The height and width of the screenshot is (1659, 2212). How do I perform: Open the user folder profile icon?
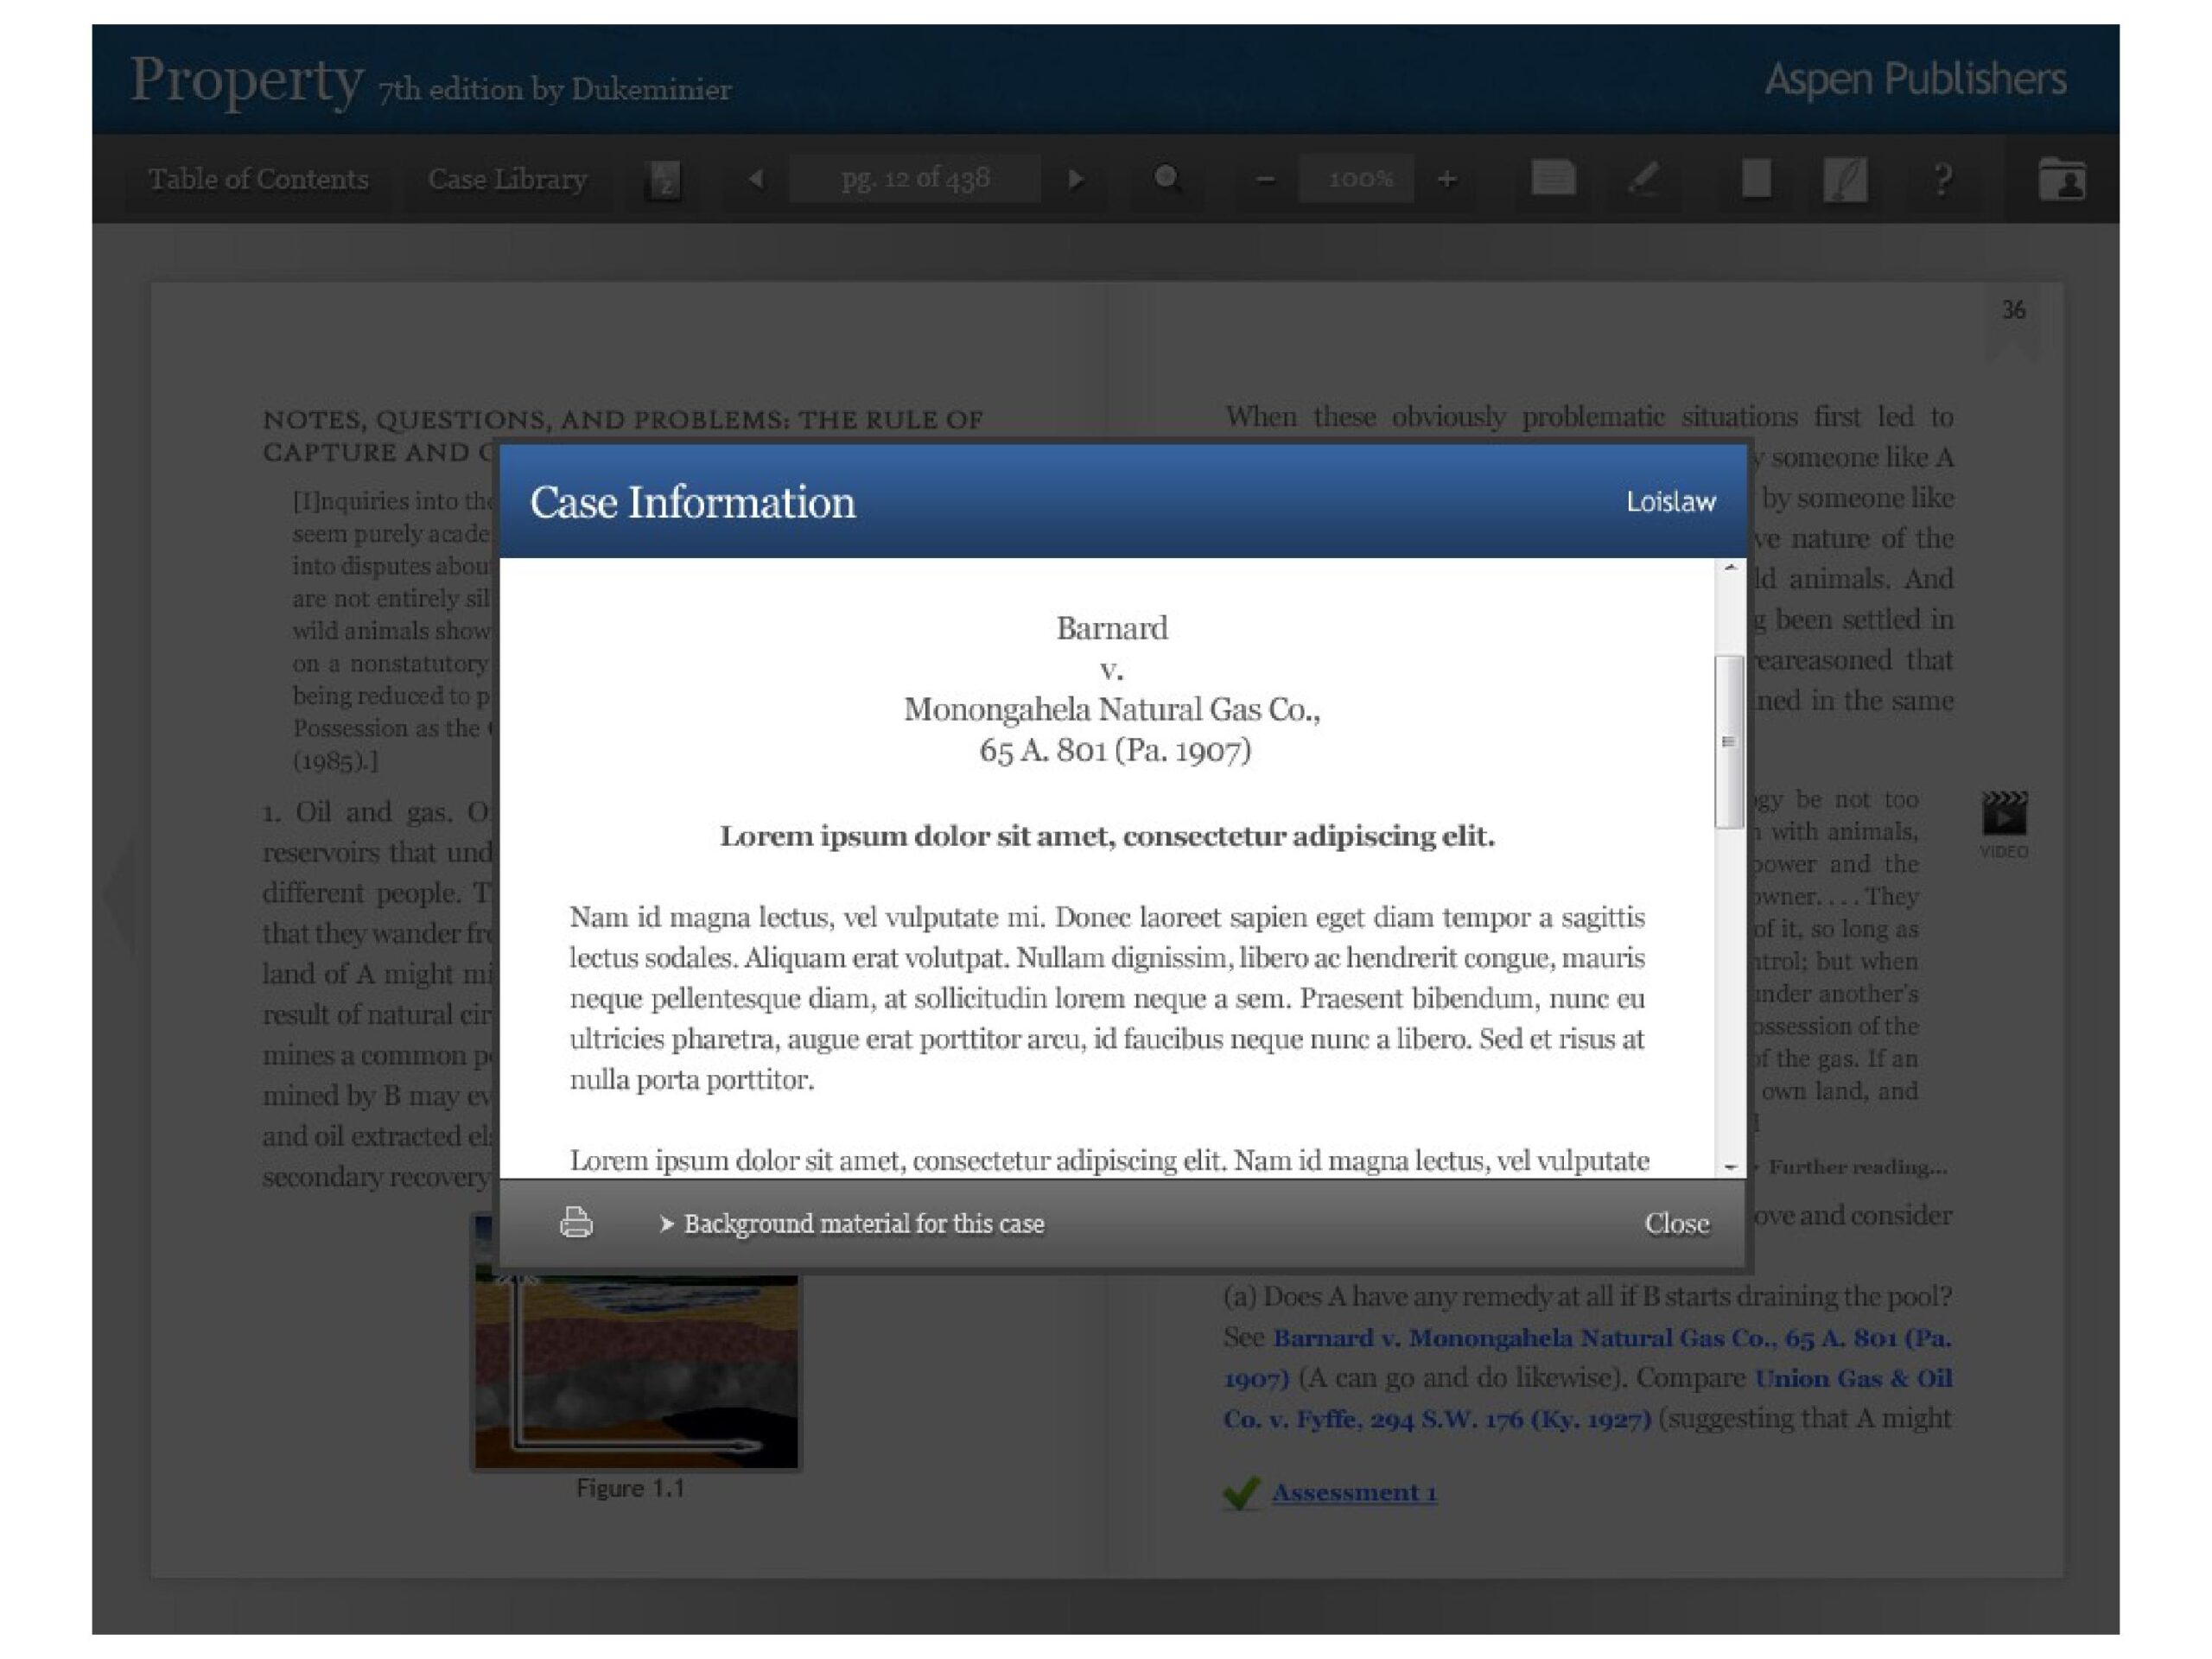click(x=2062, y=180)
